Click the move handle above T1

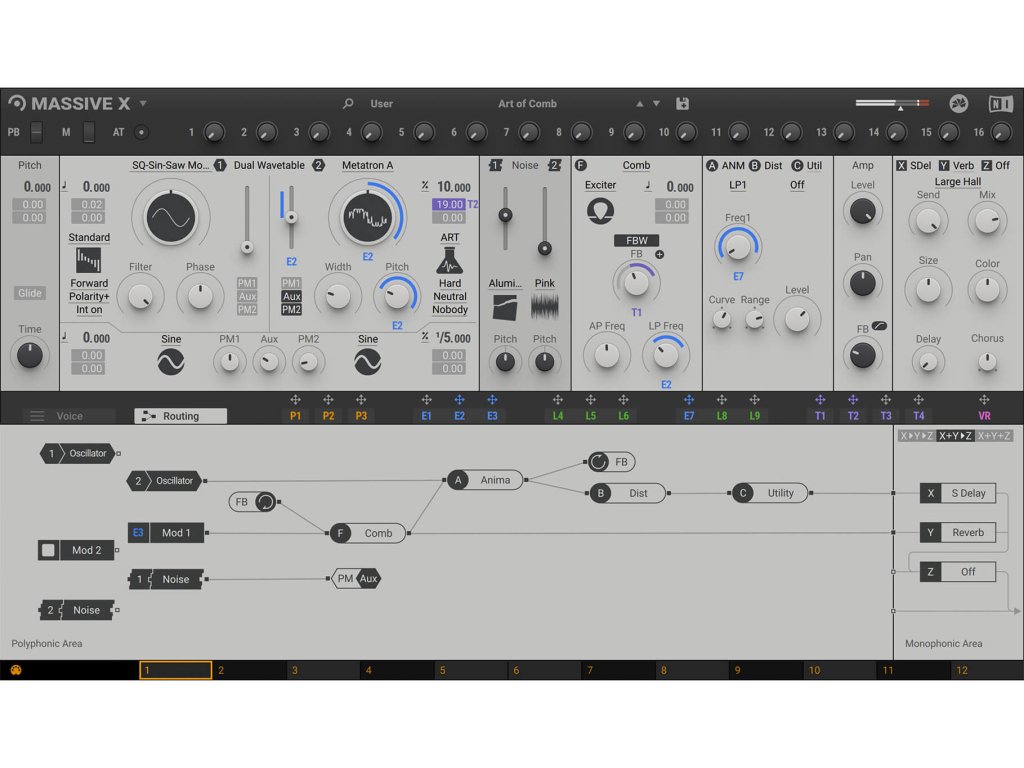820,400
